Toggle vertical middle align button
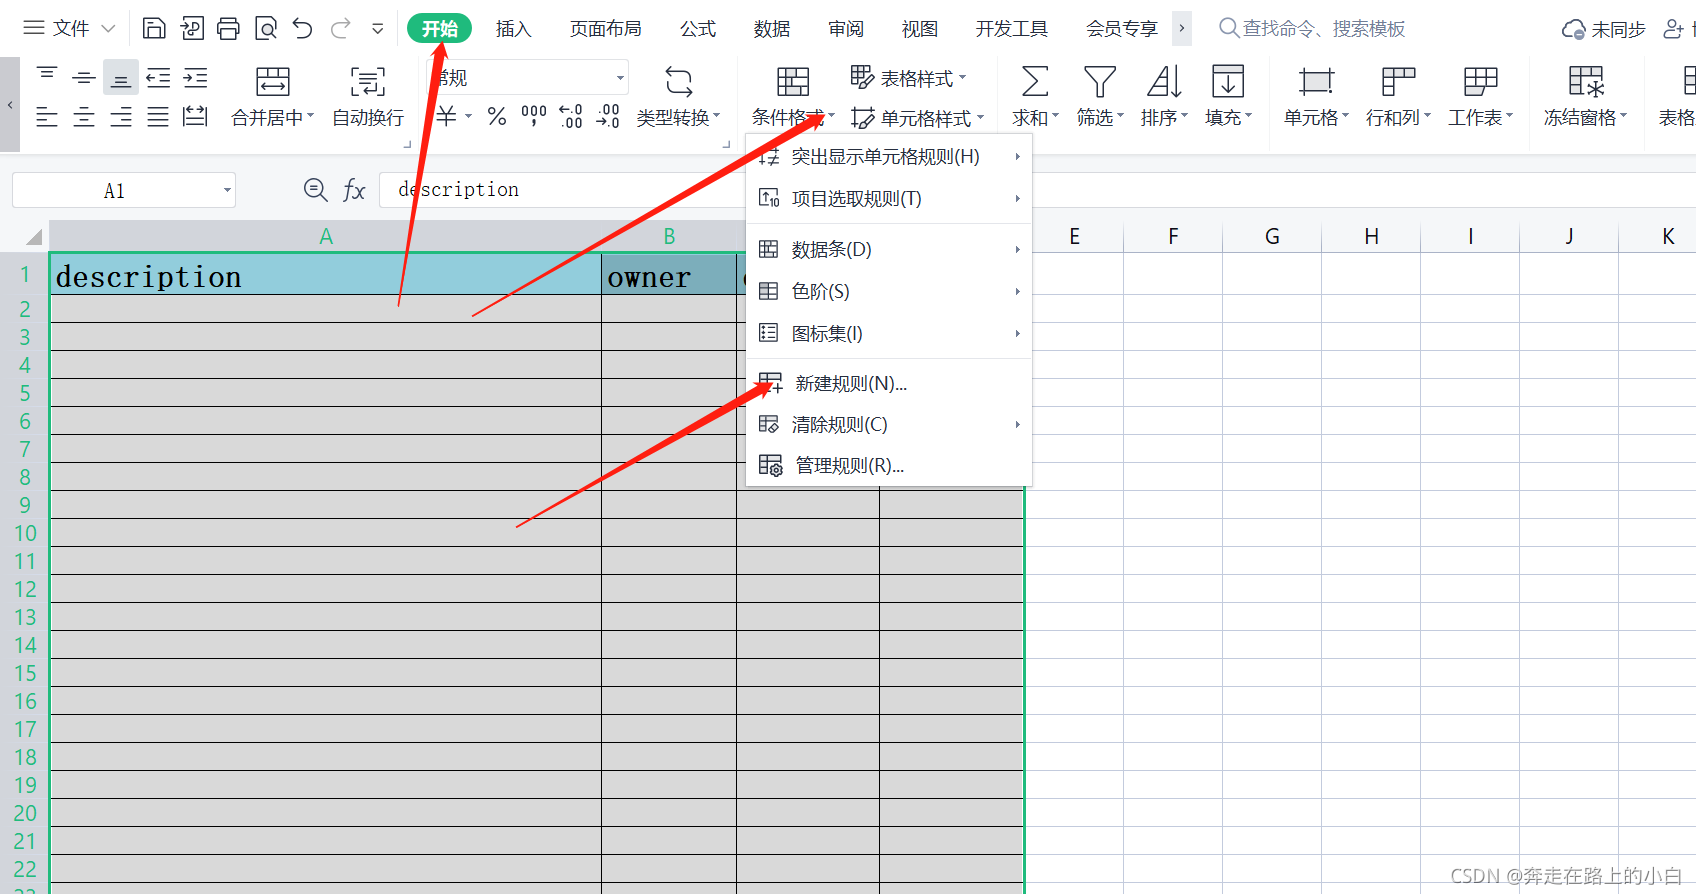 84,77
